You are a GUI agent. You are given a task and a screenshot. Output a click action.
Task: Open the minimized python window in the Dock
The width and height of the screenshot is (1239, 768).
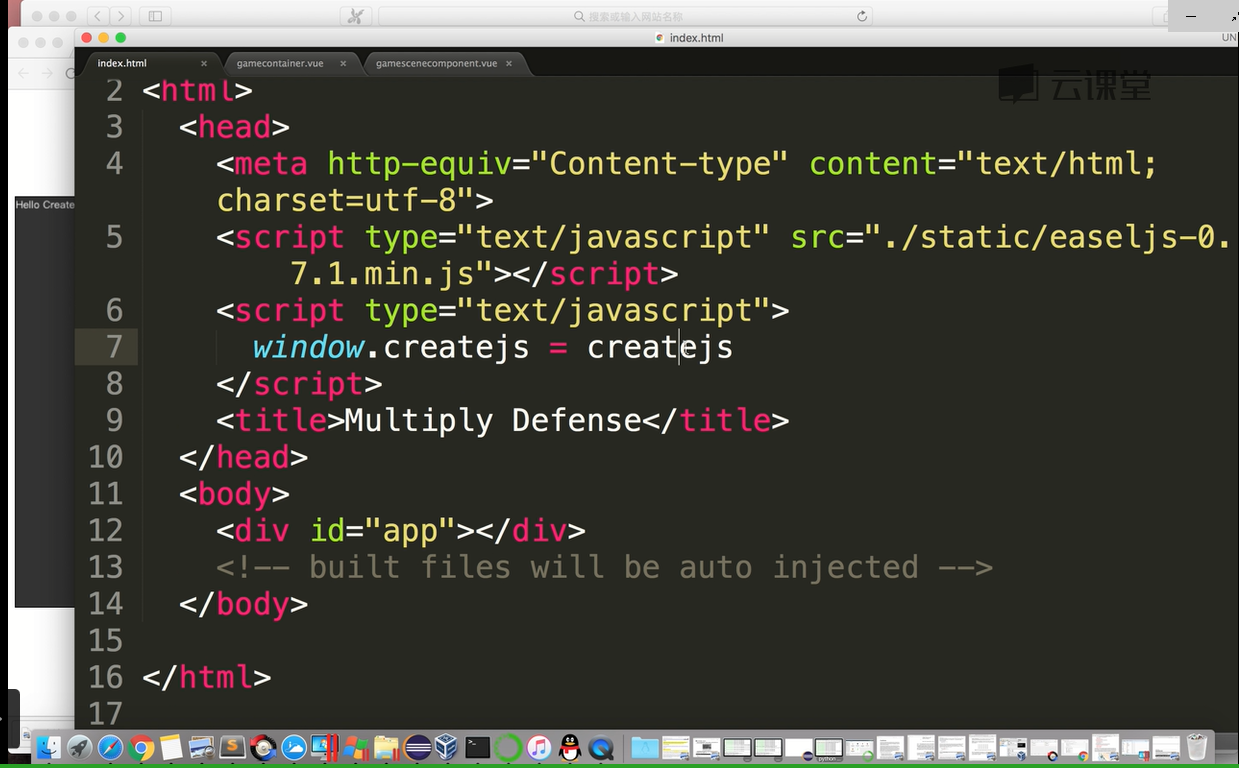(828, 749)
